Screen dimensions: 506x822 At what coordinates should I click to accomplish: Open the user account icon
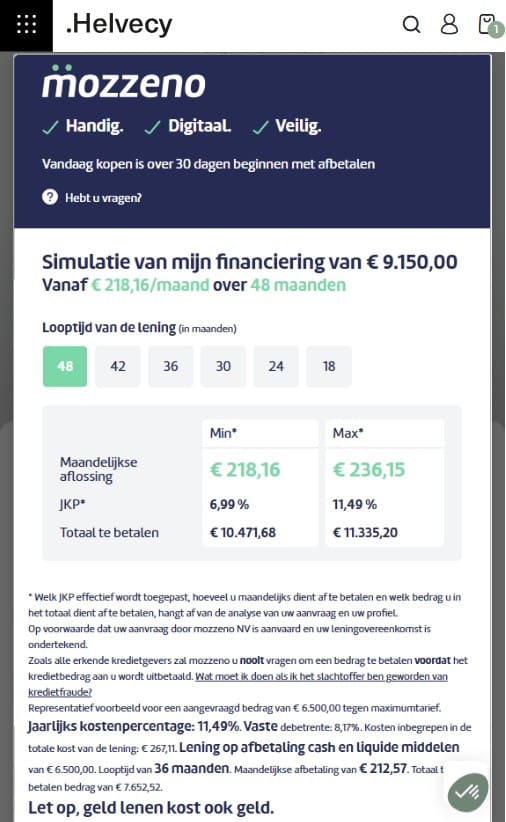point(449,24)
